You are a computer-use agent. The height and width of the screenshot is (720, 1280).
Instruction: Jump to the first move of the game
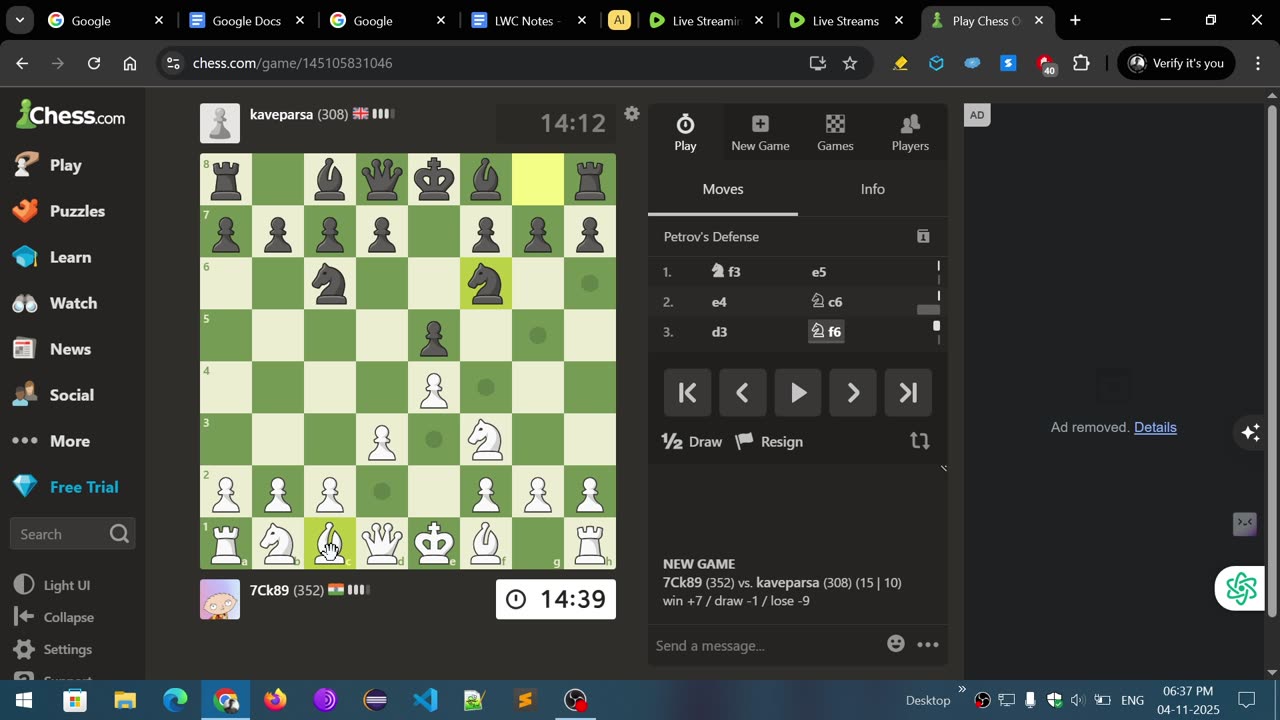(x=688, y=393)
